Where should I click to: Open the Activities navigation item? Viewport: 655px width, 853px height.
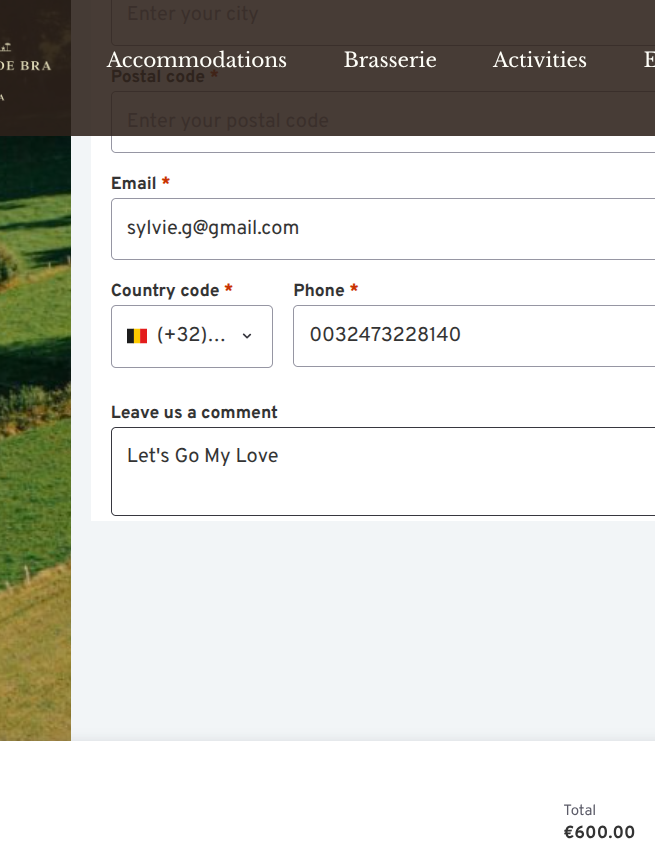(540, 60)
